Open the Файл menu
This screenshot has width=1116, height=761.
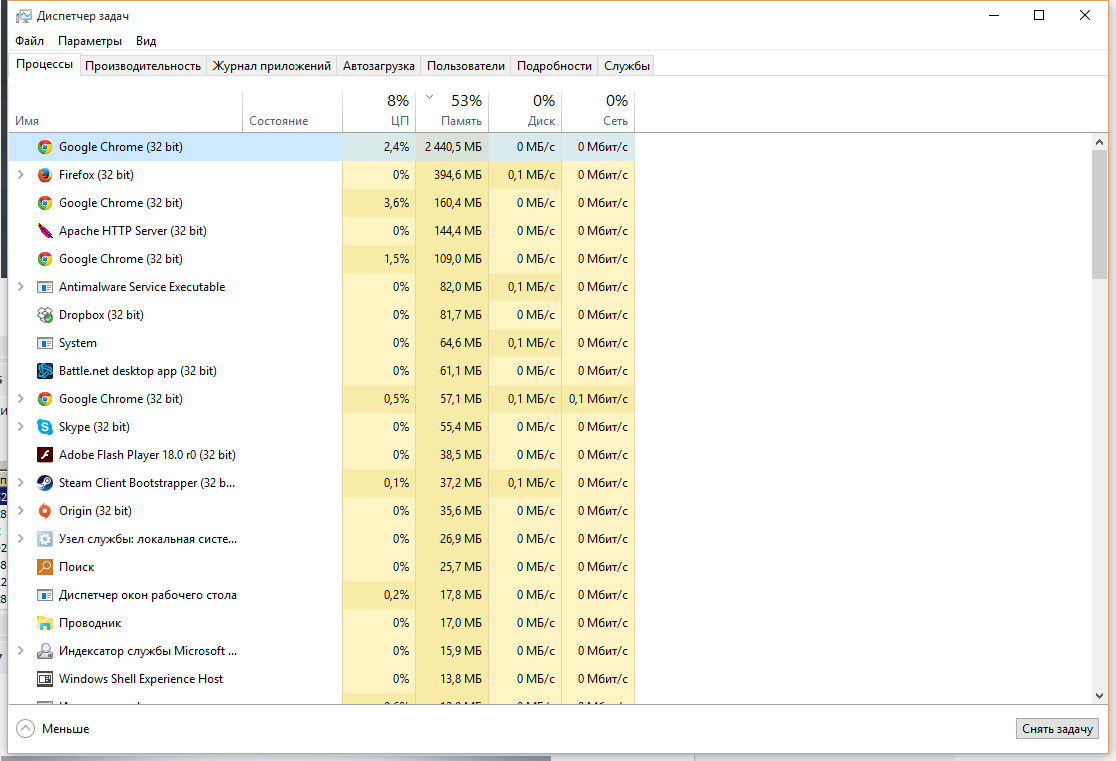(29, 41)
